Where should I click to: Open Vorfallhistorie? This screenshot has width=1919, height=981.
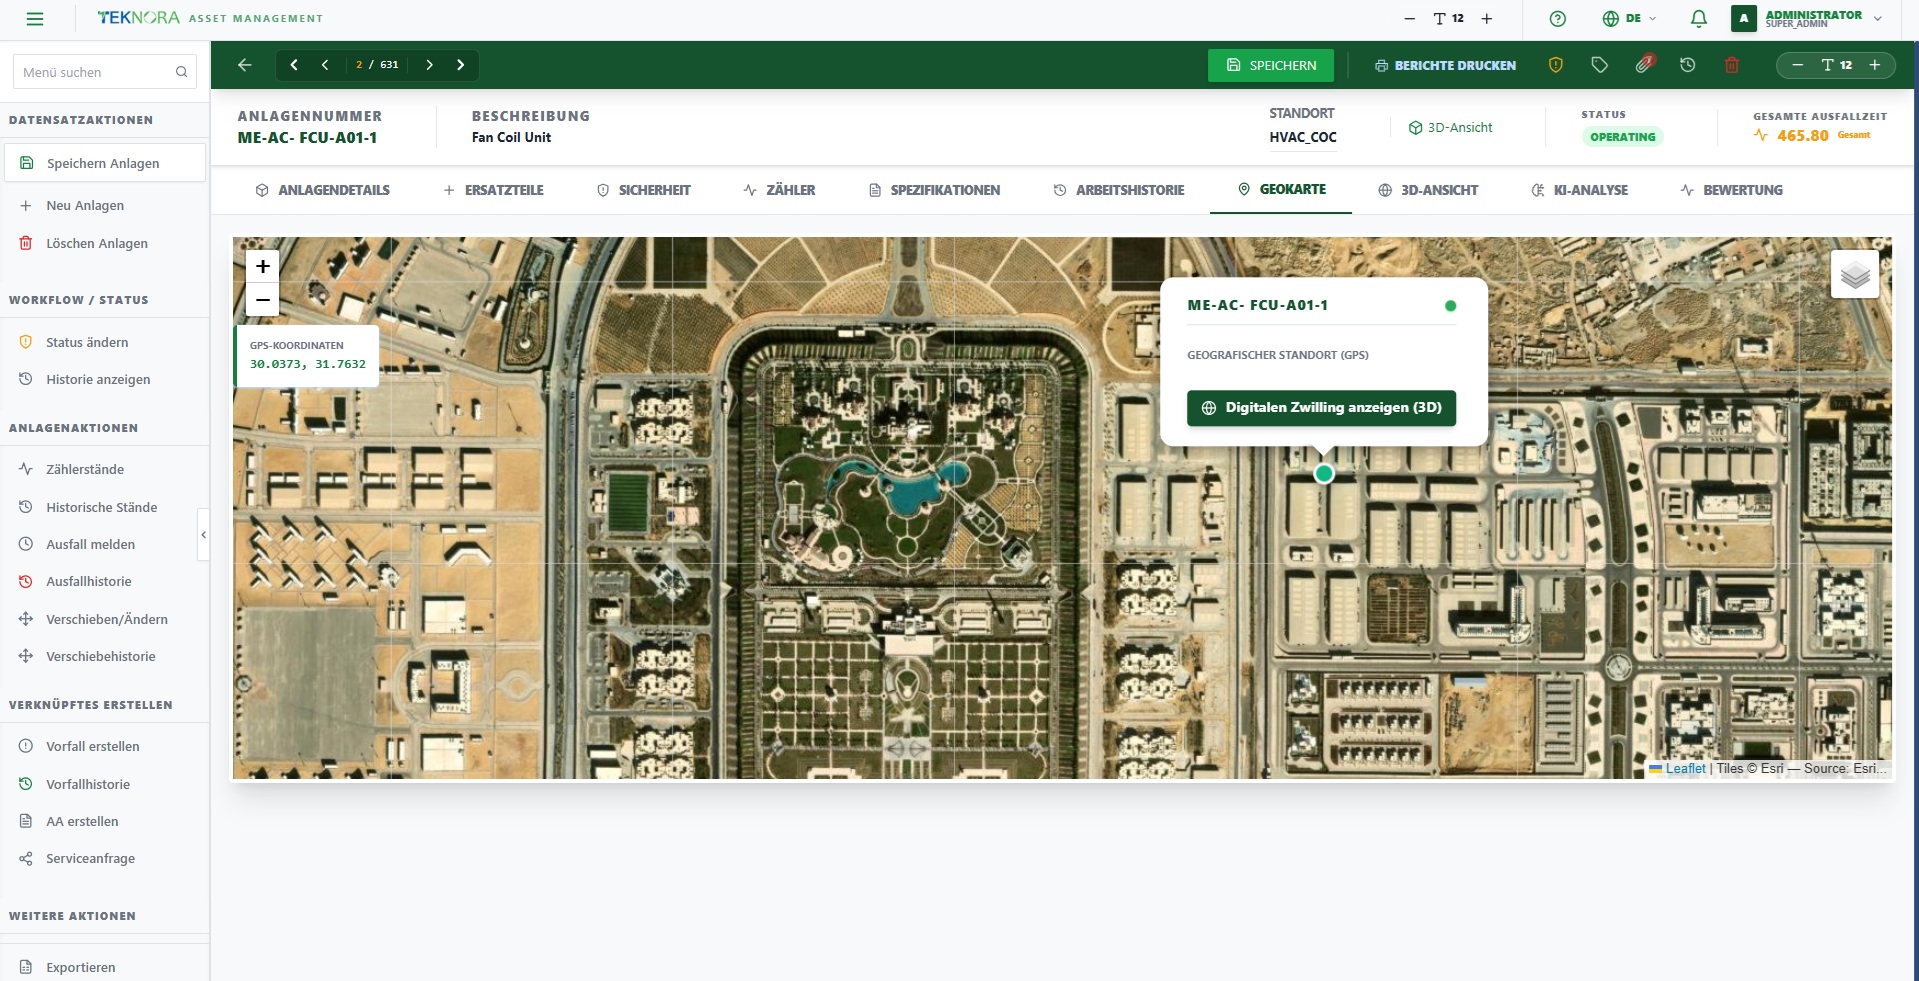[104, 784]
